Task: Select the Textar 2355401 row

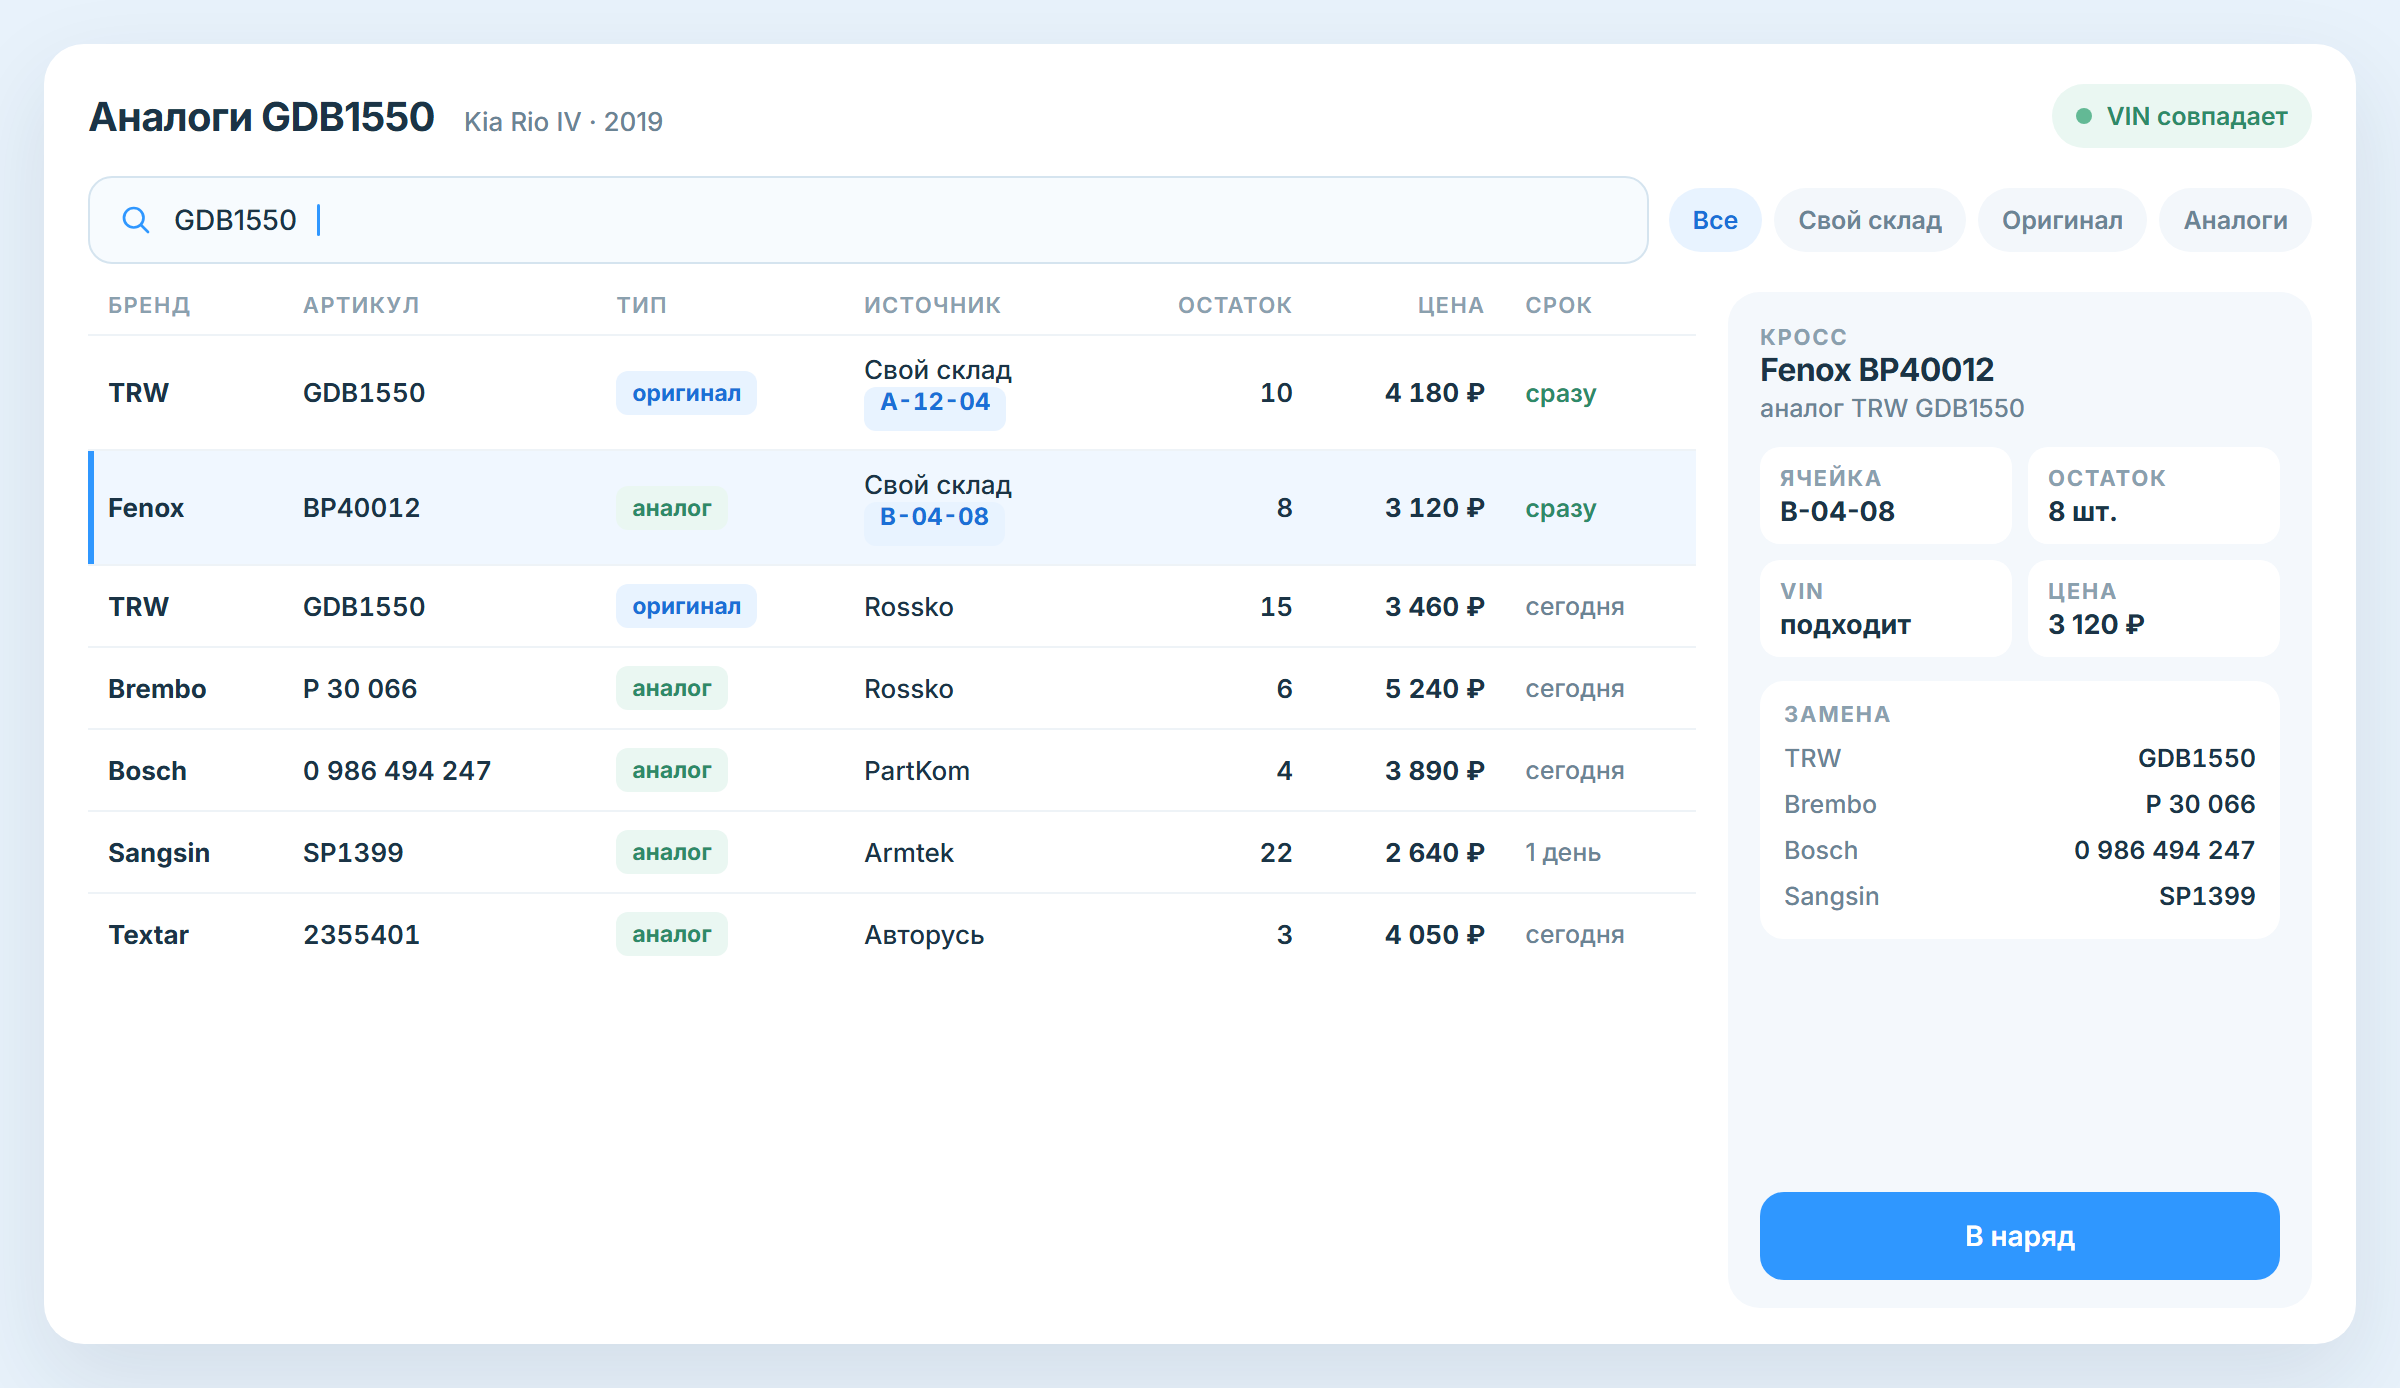Action: click(892, 935)
